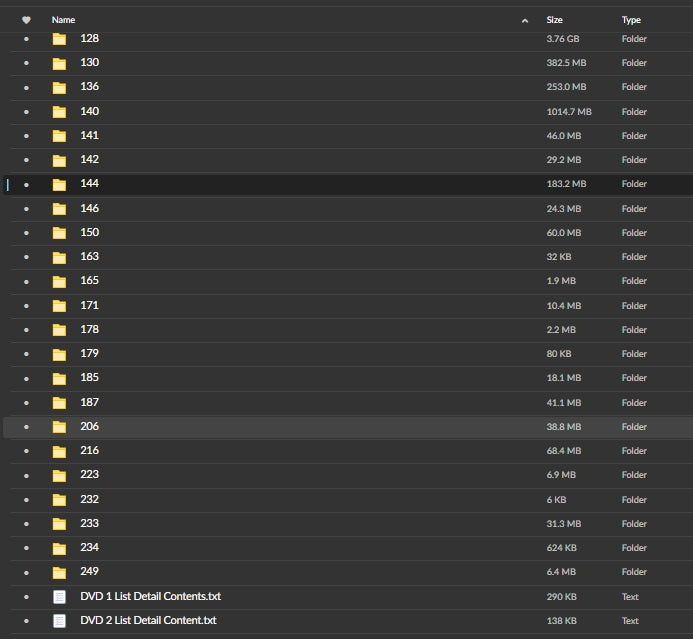Viewport: 693px width, 639px height.
Task: Open DVD 1 List Detail Contents.txt
Action: [x=150, y=596]
